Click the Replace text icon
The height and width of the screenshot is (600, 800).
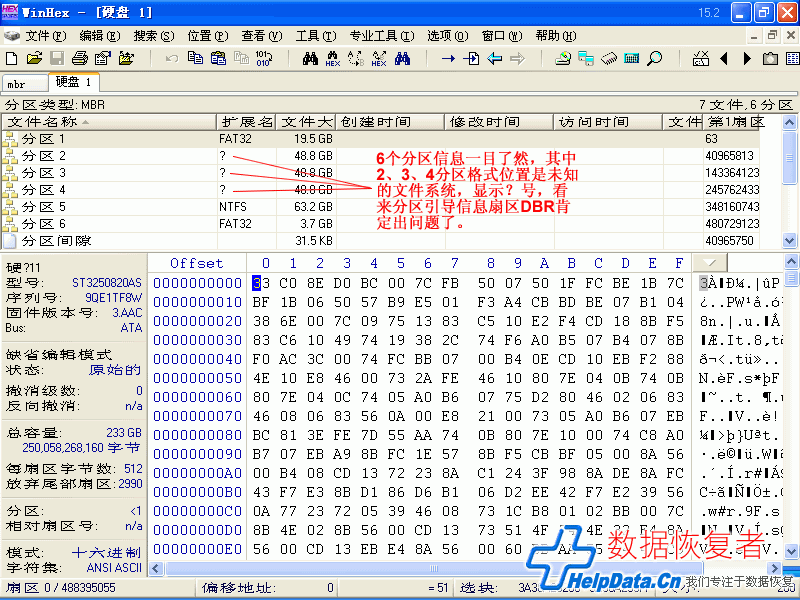point(356,58)
